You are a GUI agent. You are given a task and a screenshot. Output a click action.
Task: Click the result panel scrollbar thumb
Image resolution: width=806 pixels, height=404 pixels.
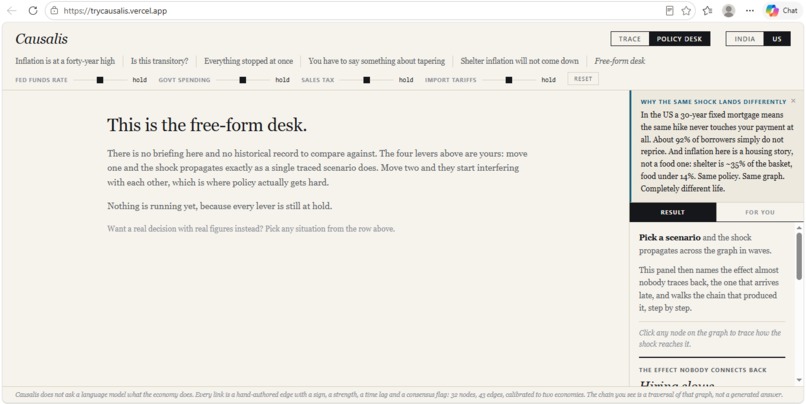pyautogui.click(x=799, y=256)
